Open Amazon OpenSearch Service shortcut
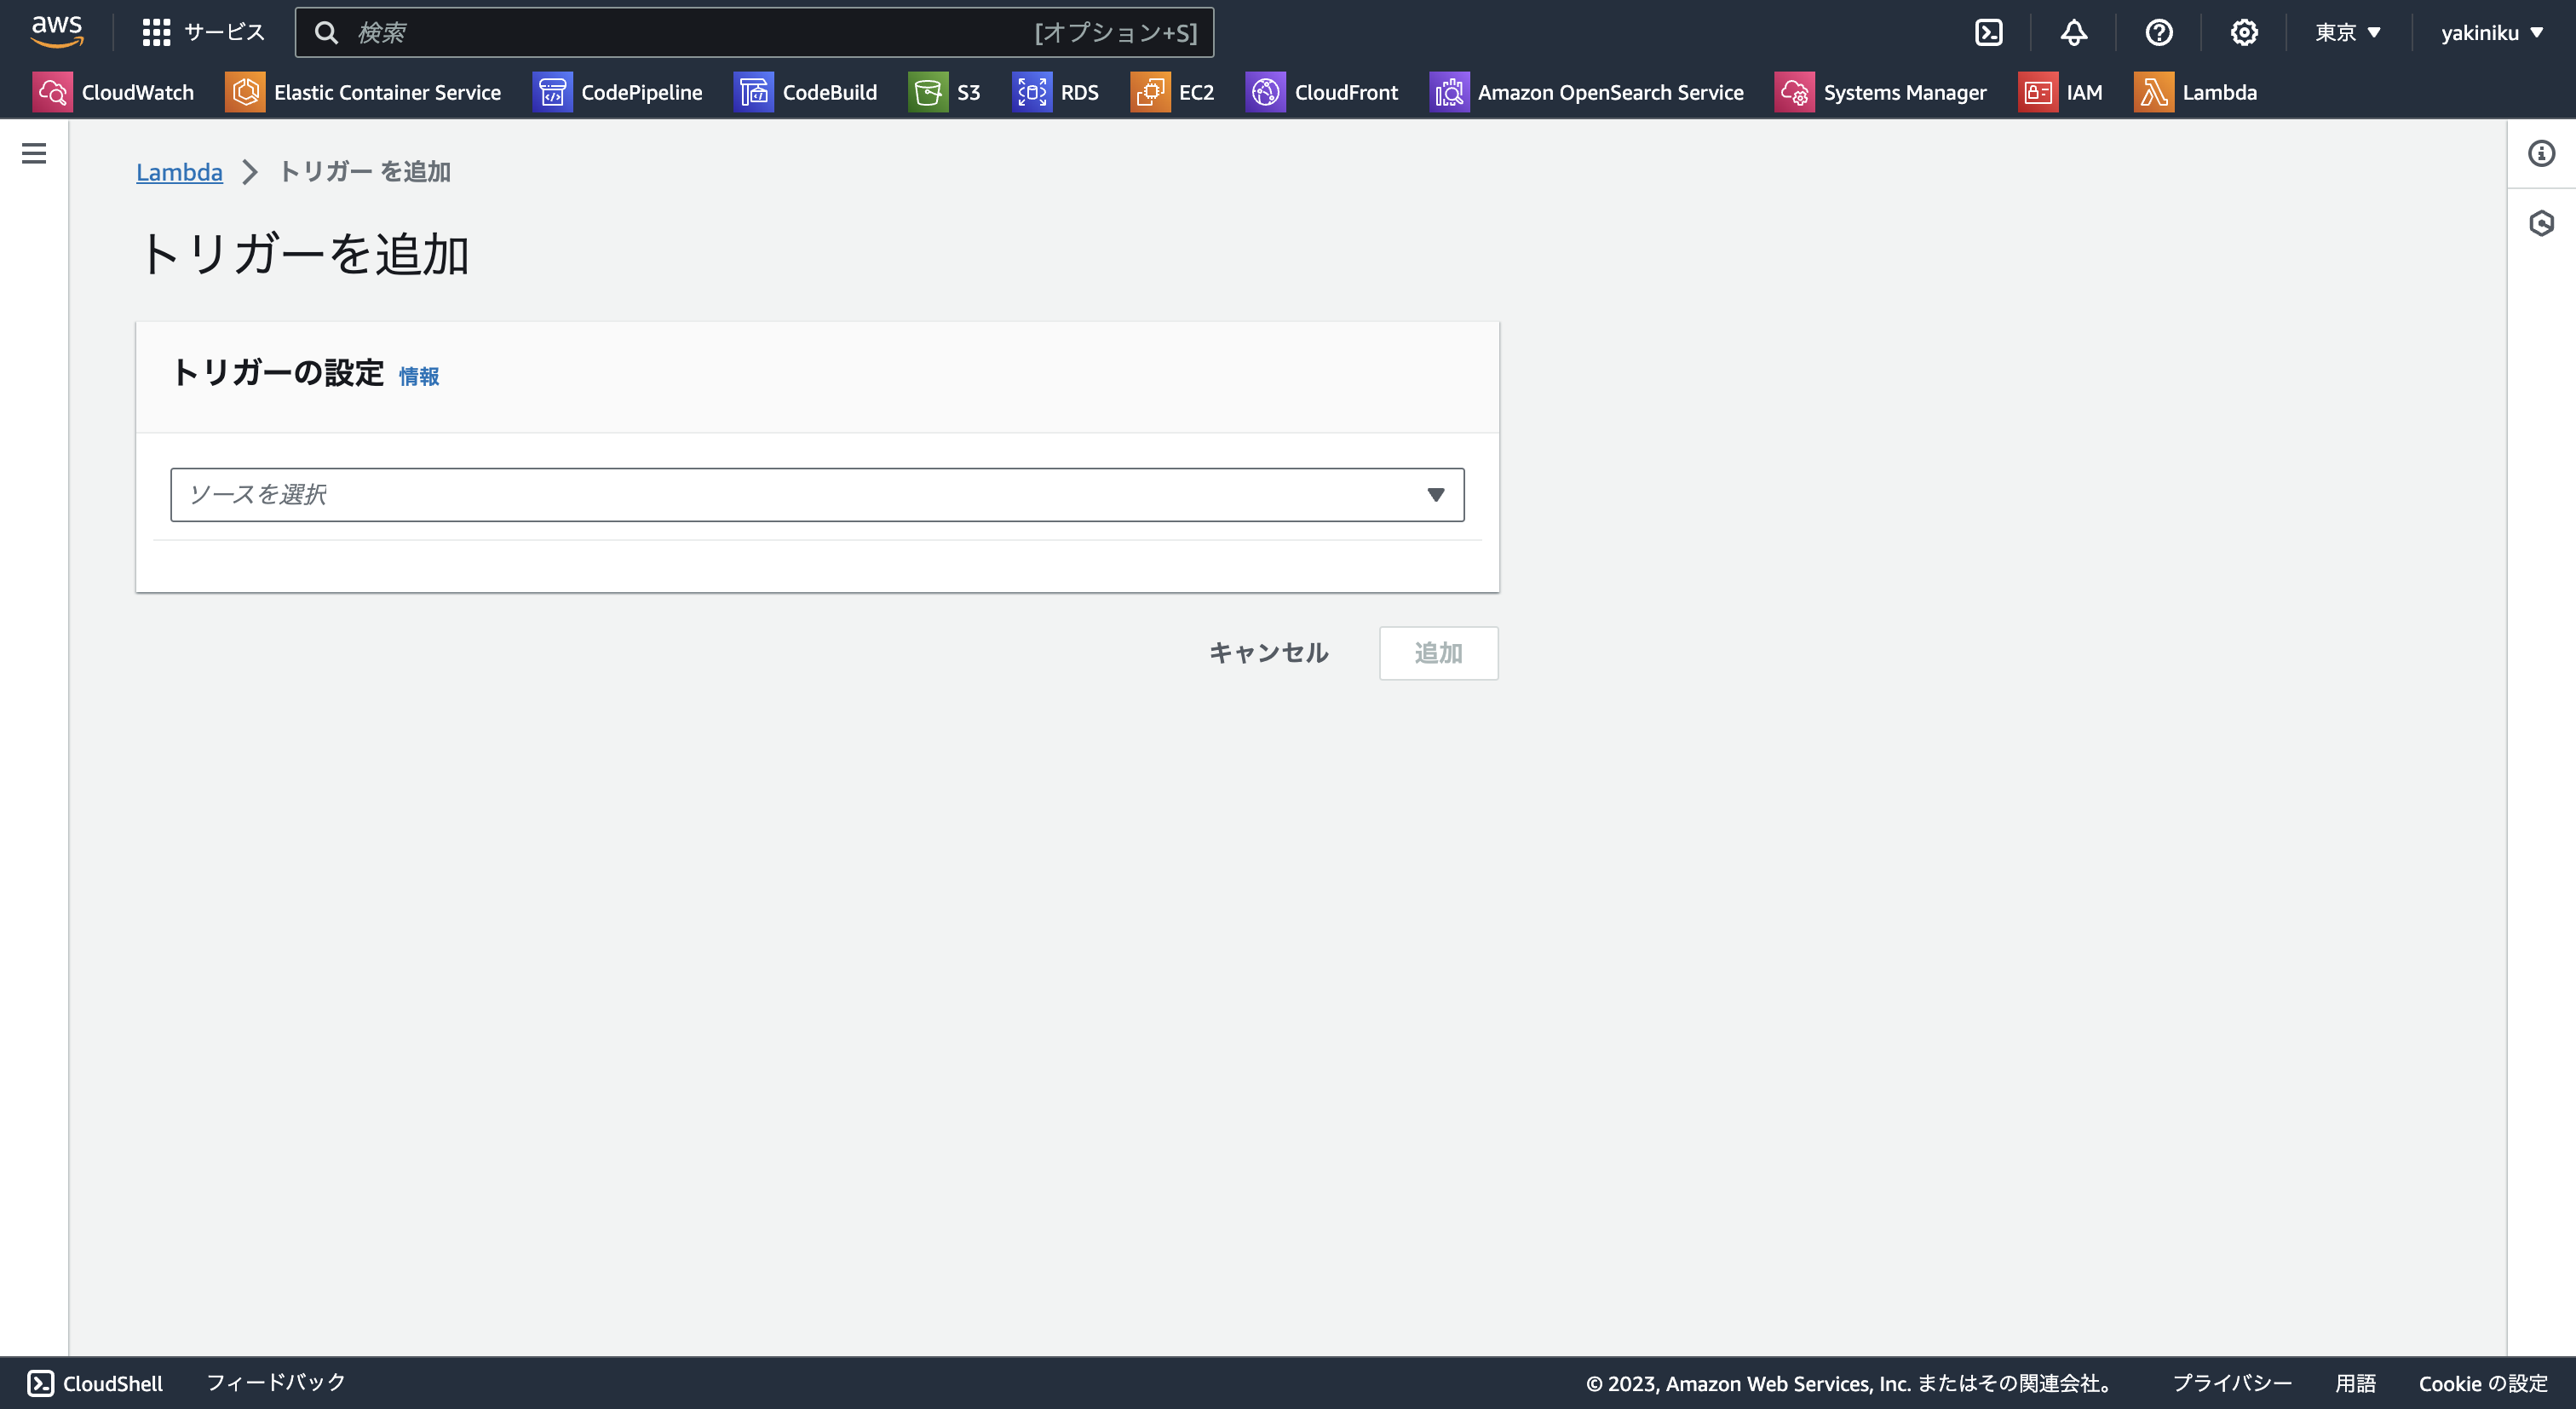This screenshot has width=2576, height=1409. (1586, 92)
